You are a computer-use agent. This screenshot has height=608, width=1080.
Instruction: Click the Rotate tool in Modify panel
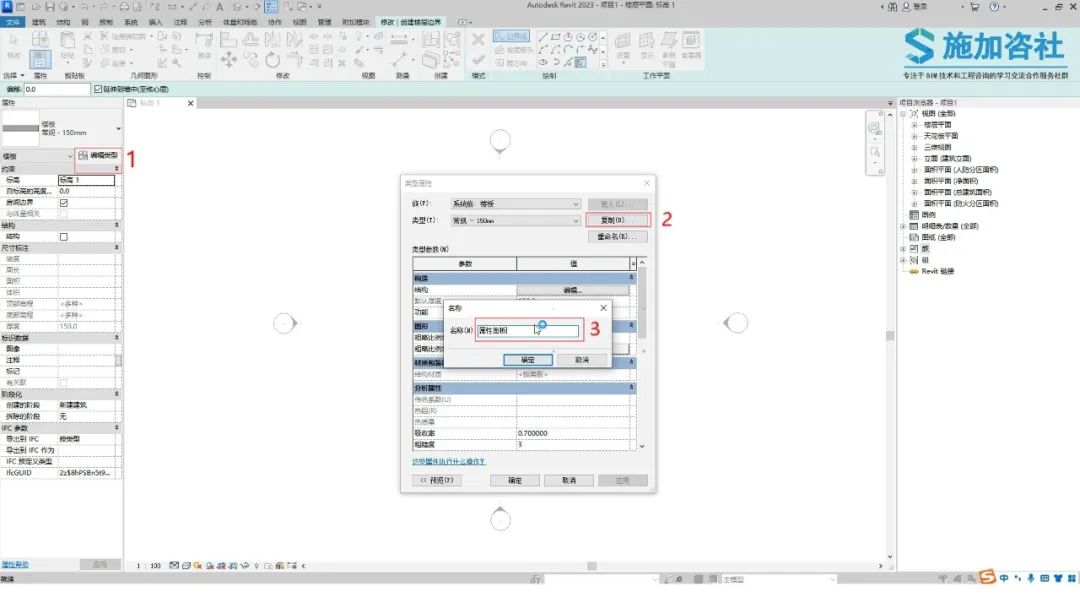click(272, 60)
